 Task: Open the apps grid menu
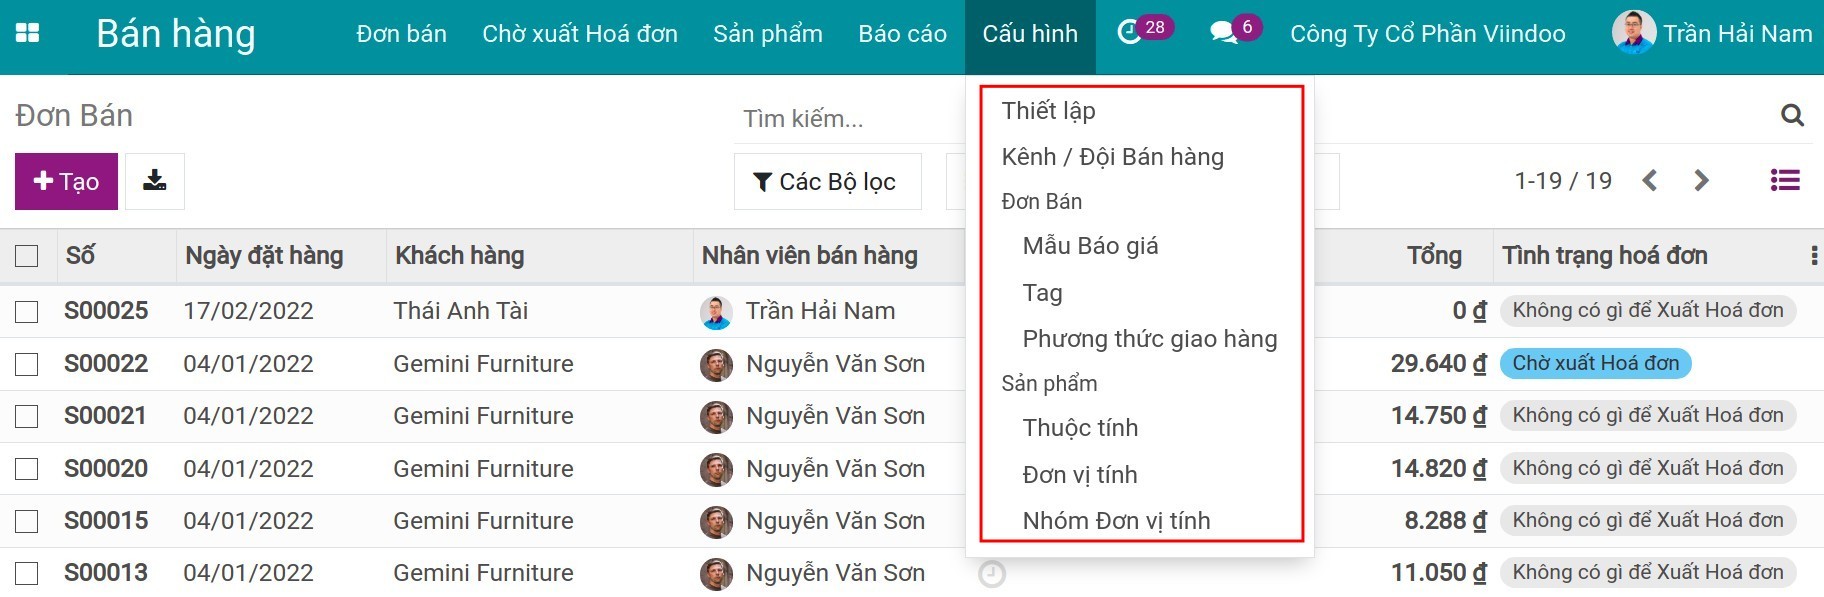tap(29, 32)
